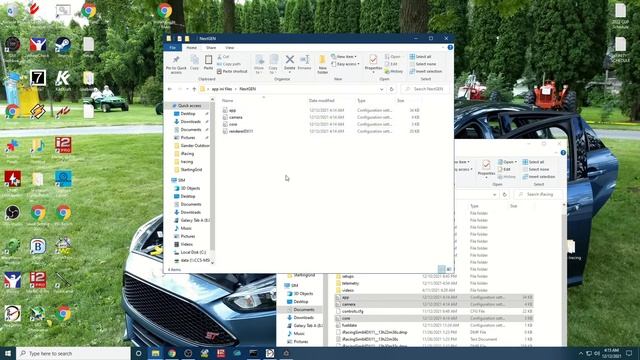This screenshot has height=360, width=640.
Task: Click Invert selection in NextGEN ribbon
Action: click(426, 71)
